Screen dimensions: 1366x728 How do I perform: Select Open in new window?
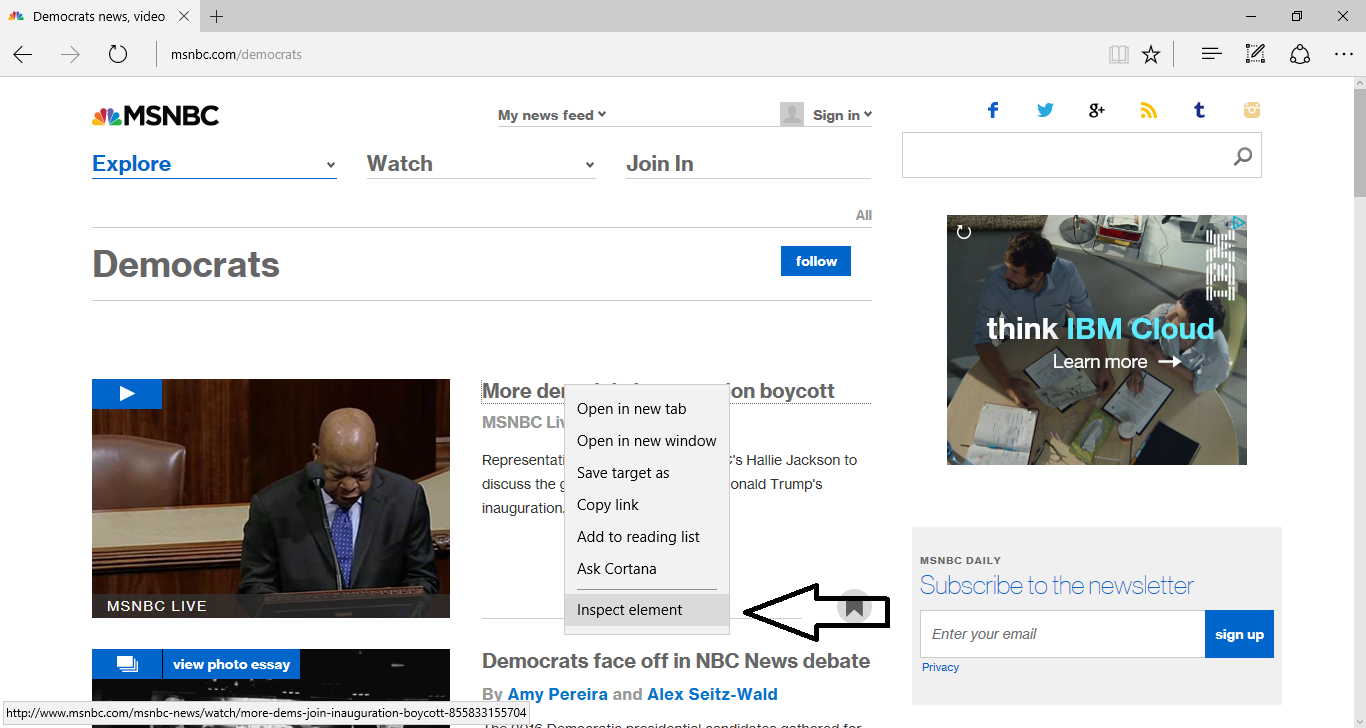pos(647,441)
